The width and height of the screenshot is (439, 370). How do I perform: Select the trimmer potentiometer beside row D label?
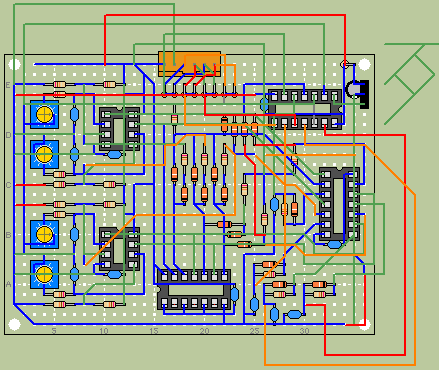(x=44, y=154)
